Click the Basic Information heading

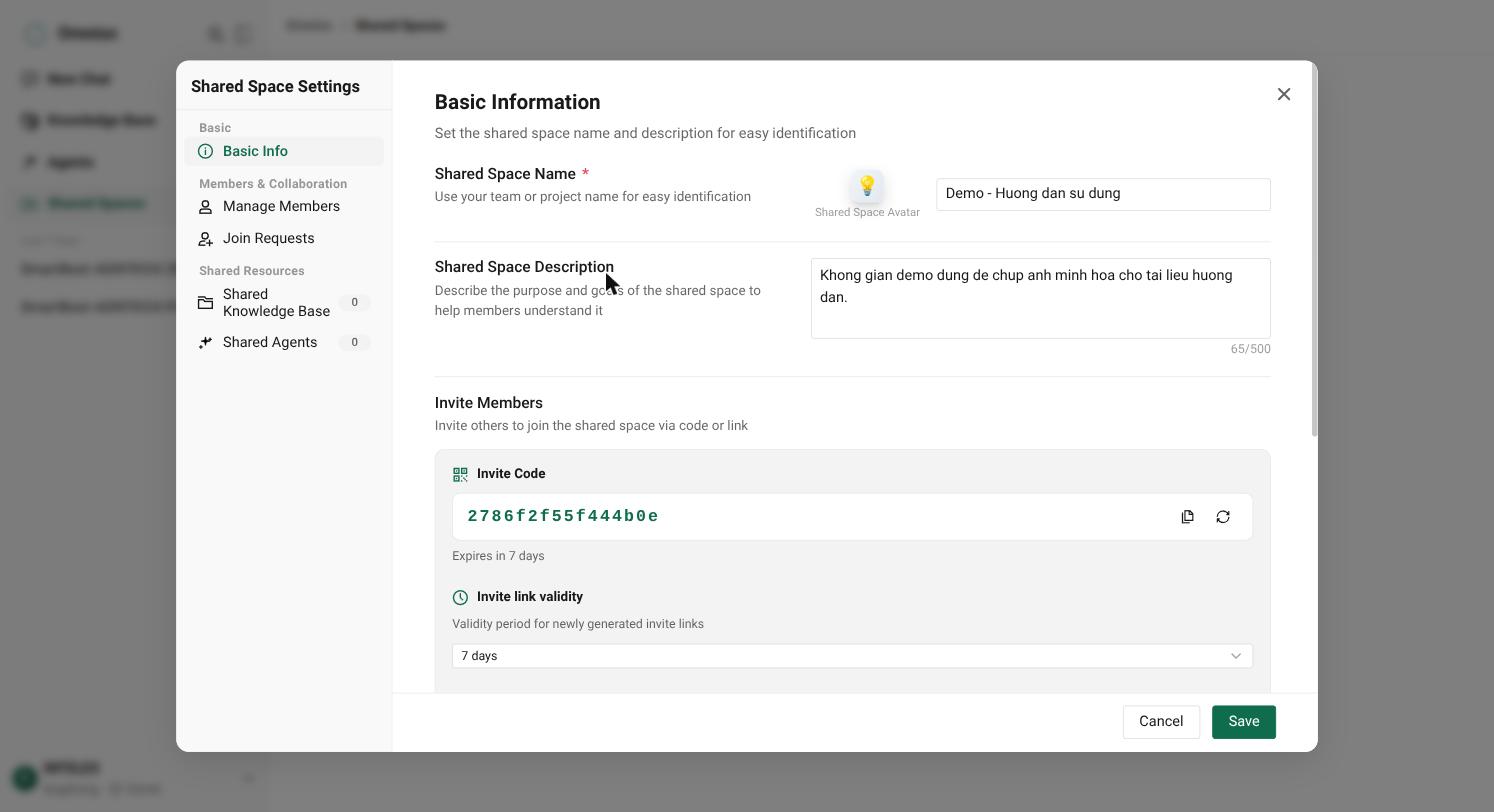coord(518,102)
